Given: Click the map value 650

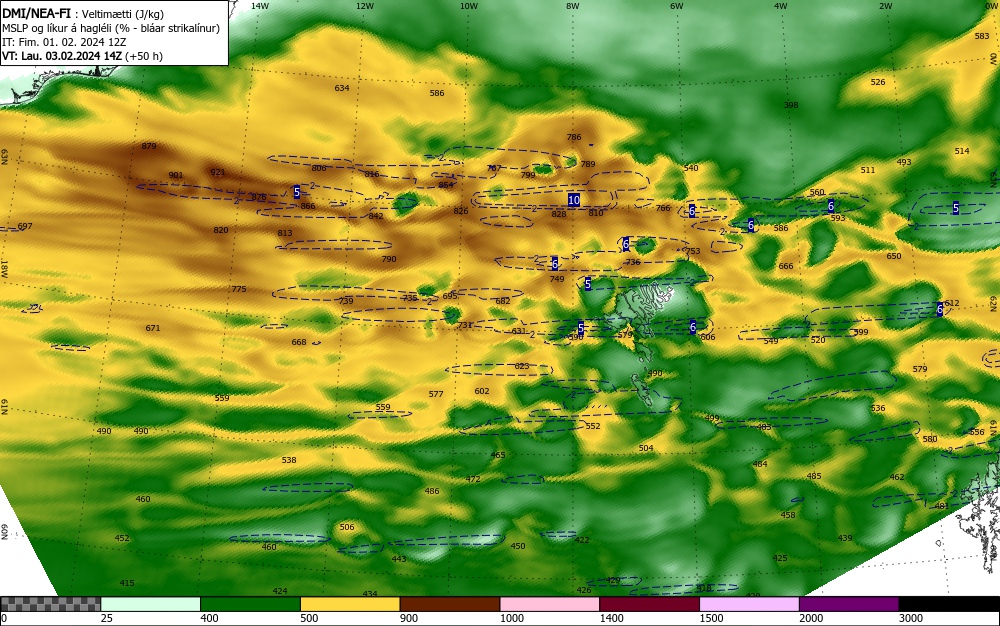Looking at the screenshot, I should tap(894, 256).
